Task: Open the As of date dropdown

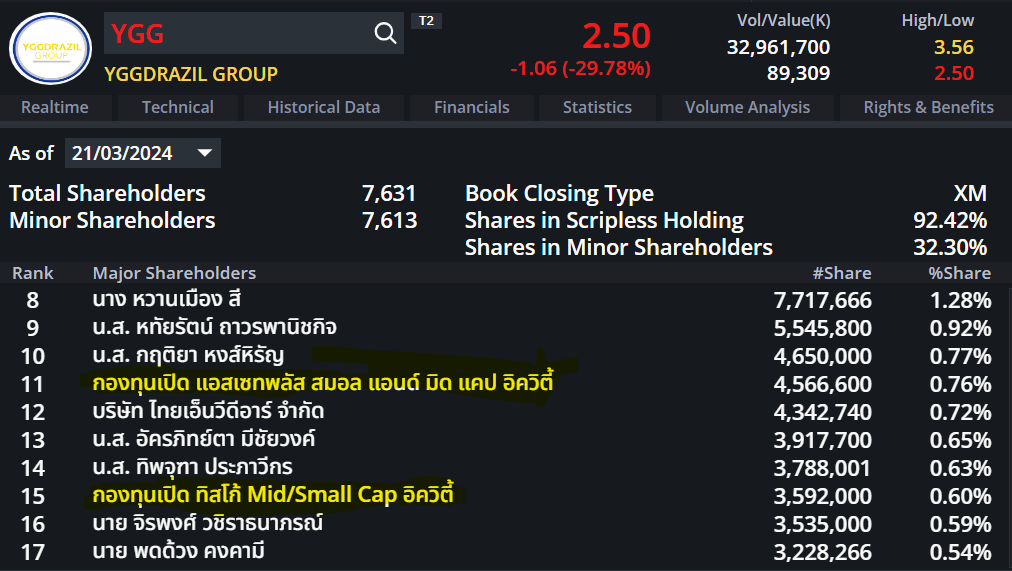Action: pos(205,153)
